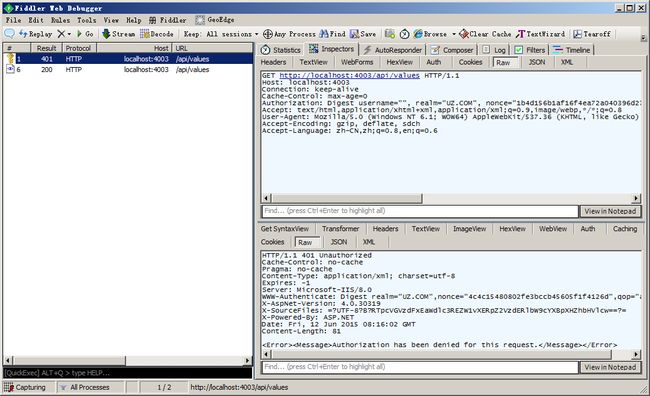
Task: Switch to the Timeline tab
Action: coord(572,50)
